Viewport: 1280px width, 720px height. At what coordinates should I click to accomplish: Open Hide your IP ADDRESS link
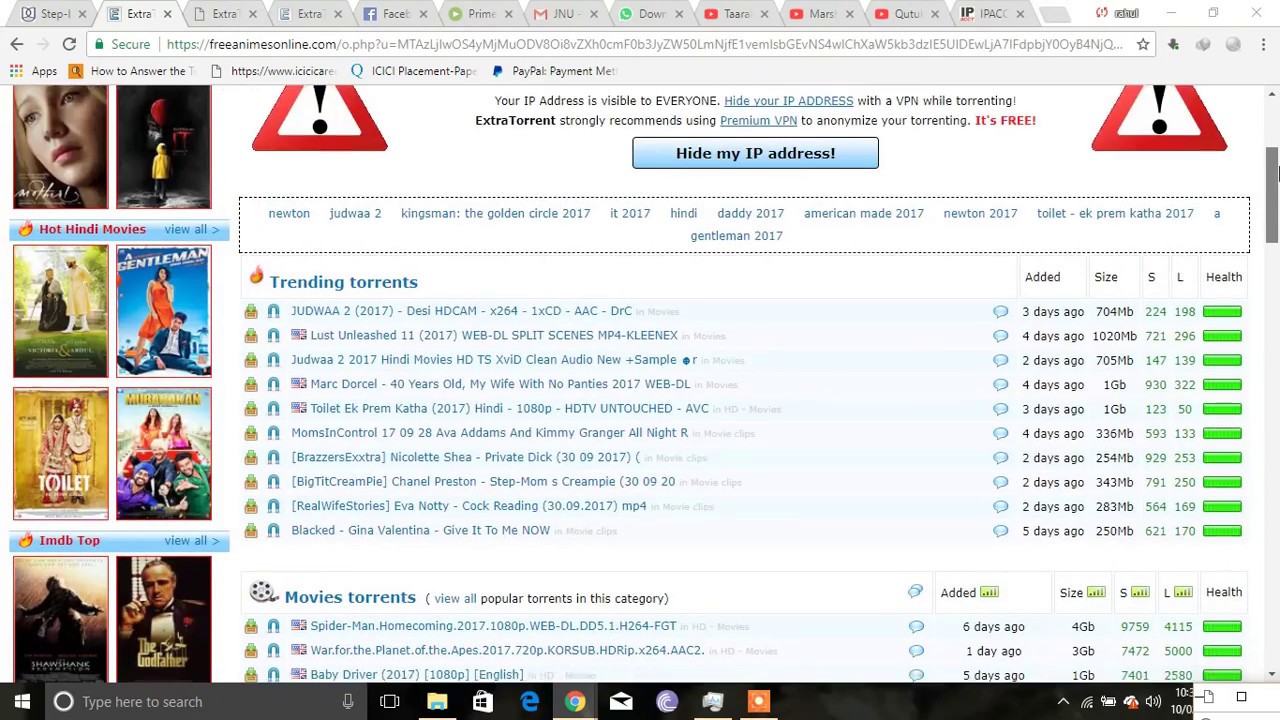[788, 101]
